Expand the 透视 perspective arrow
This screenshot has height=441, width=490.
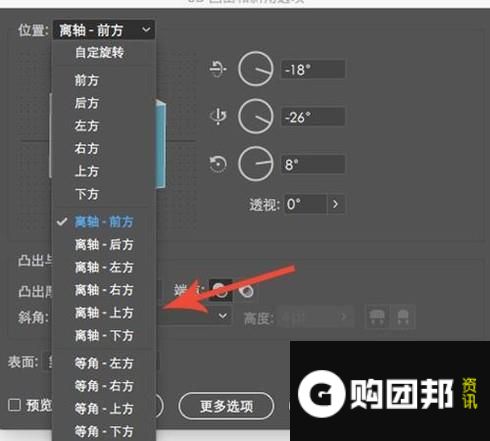tap(335, 204)
